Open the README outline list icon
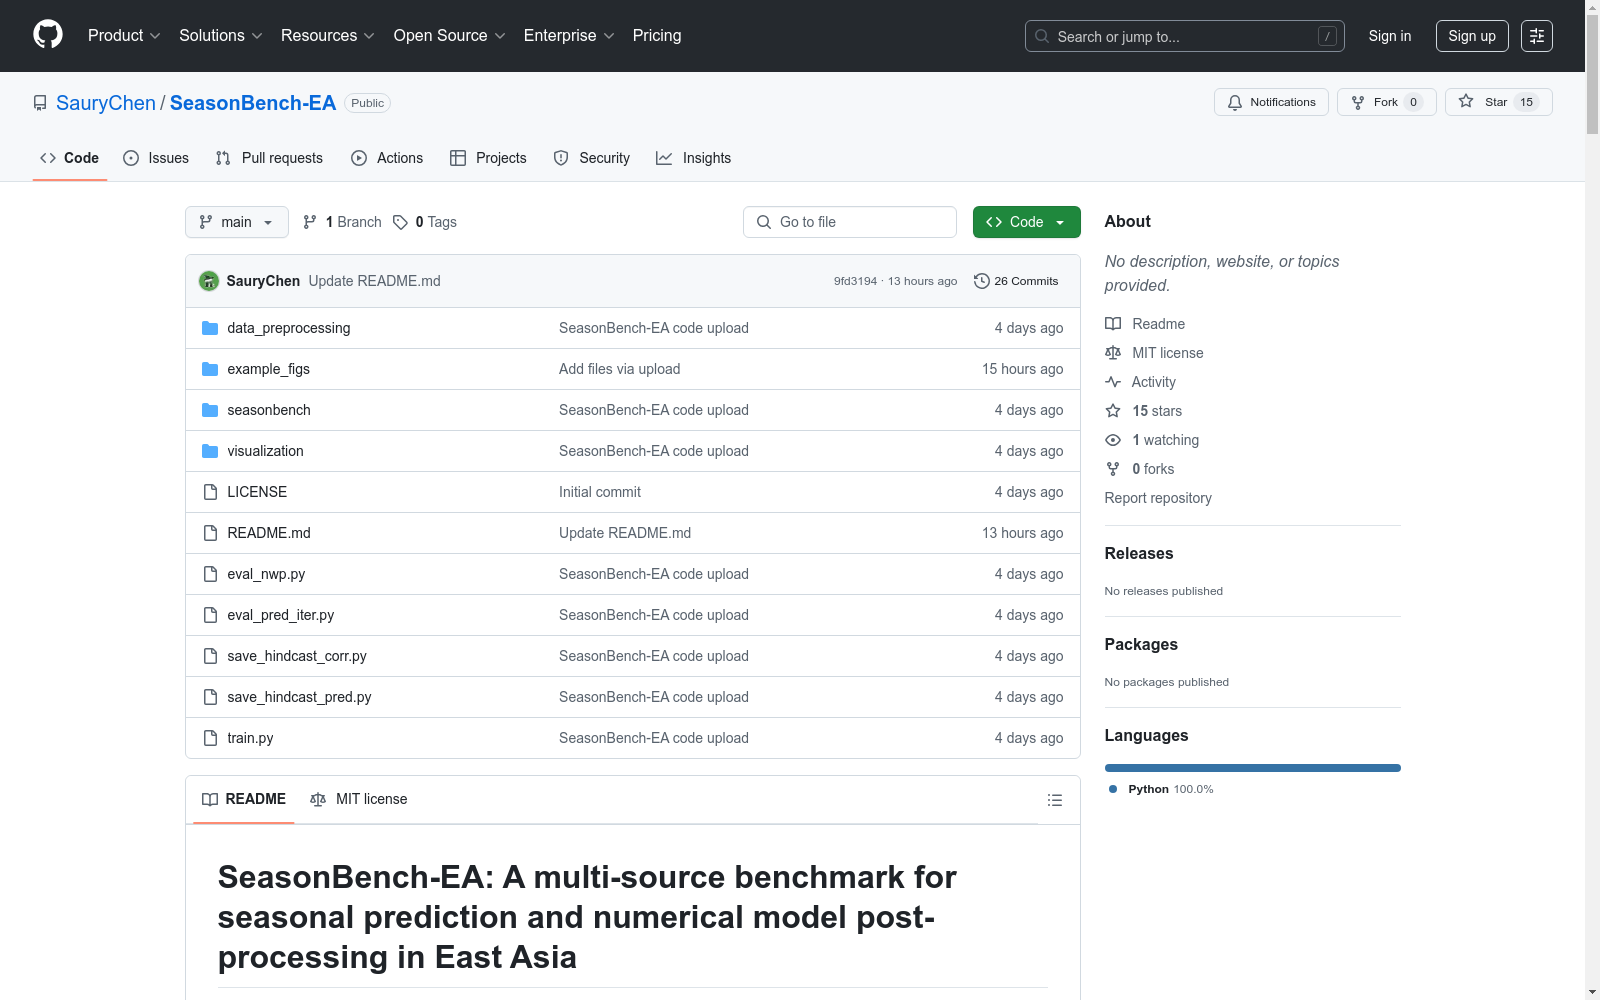Image resolution: width=1600 pixels, height=1000 pixels. tap(1055, 800)
